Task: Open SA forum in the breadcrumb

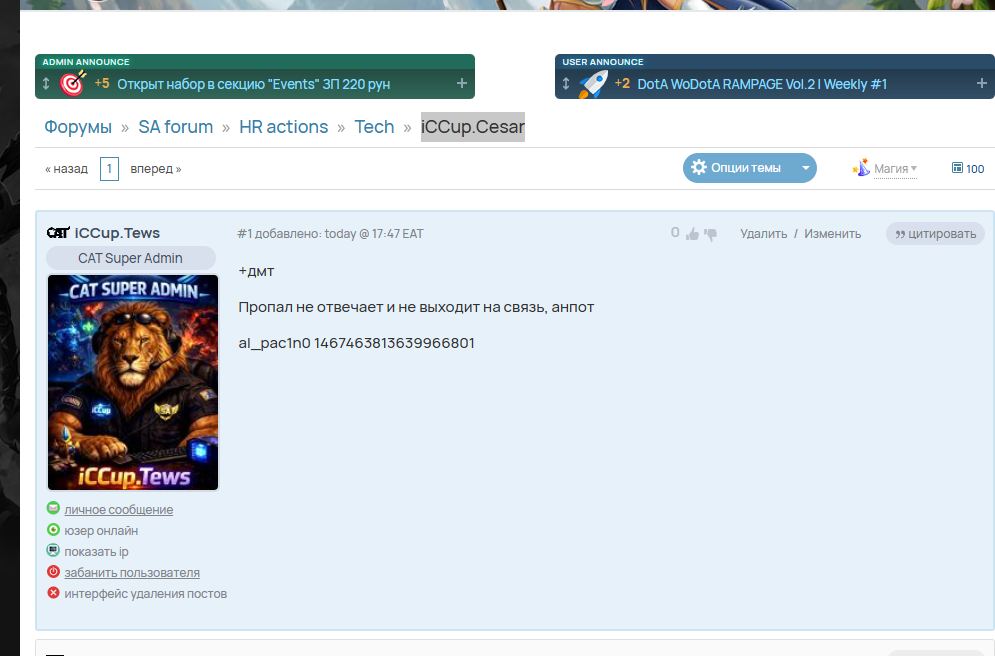Action: [176, 127]
